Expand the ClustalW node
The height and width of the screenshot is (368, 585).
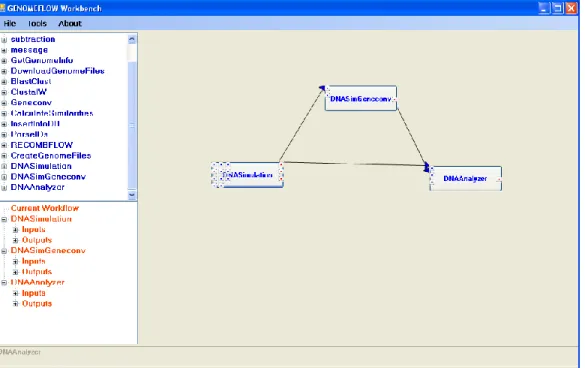[x=4, y=92]
